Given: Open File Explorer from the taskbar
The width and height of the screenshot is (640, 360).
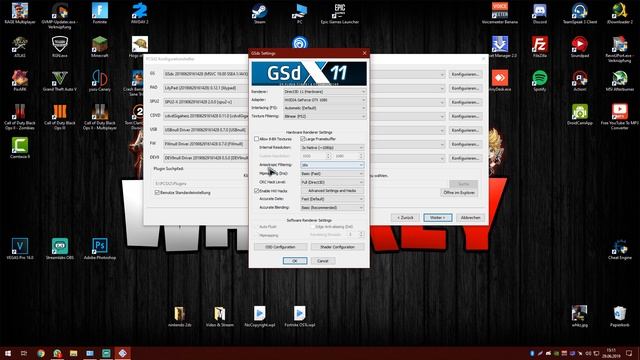Looking at the screenshot, I should point(73,353).
